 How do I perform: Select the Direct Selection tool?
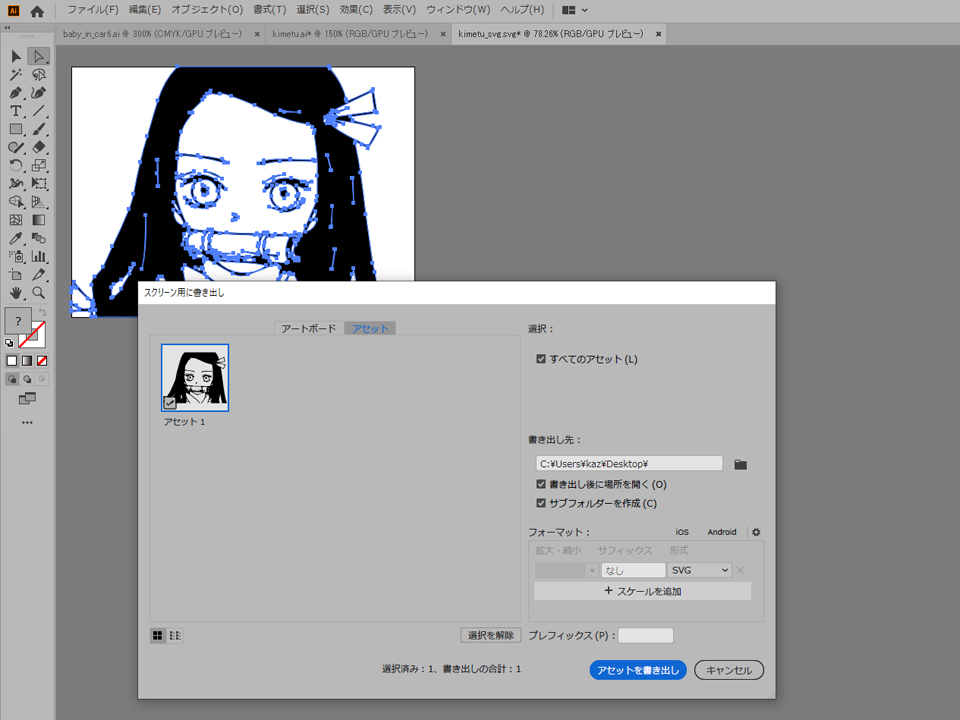click(x=39, y=56)
